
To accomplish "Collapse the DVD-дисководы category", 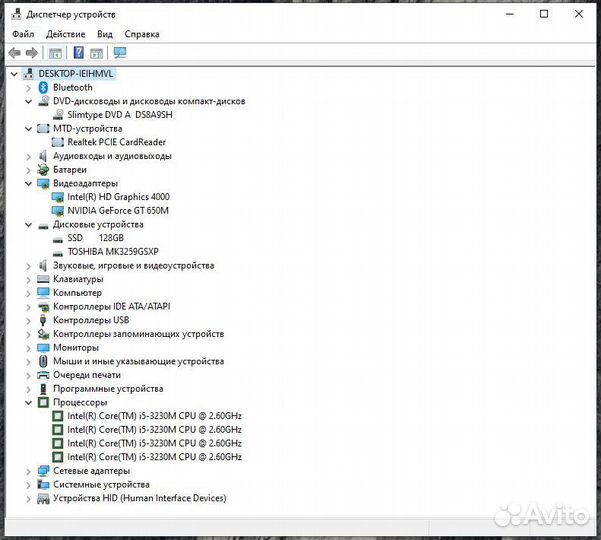I will point(28,102).
